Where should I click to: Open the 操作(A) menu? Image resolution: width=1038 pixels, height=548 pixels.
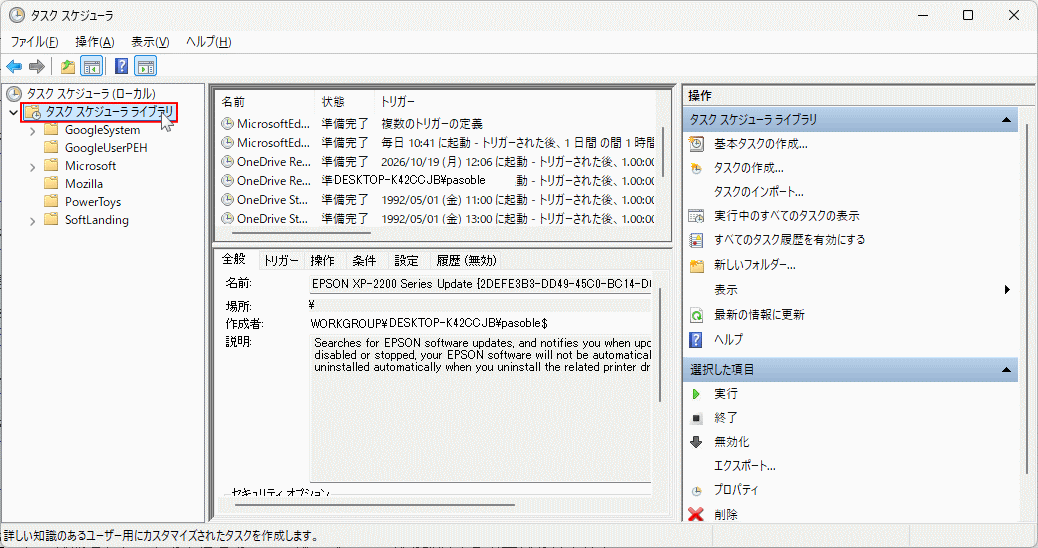tap(95, 42)
